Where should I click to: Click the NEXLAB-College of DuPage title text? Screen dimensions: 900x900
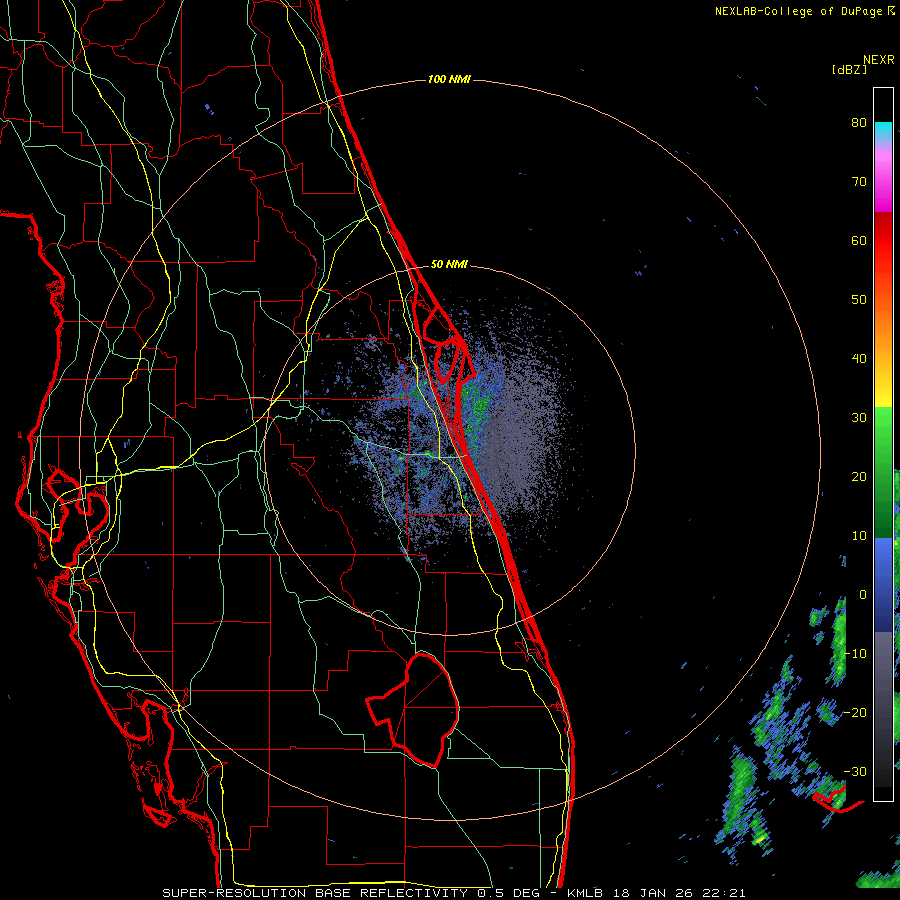point(799,11)
